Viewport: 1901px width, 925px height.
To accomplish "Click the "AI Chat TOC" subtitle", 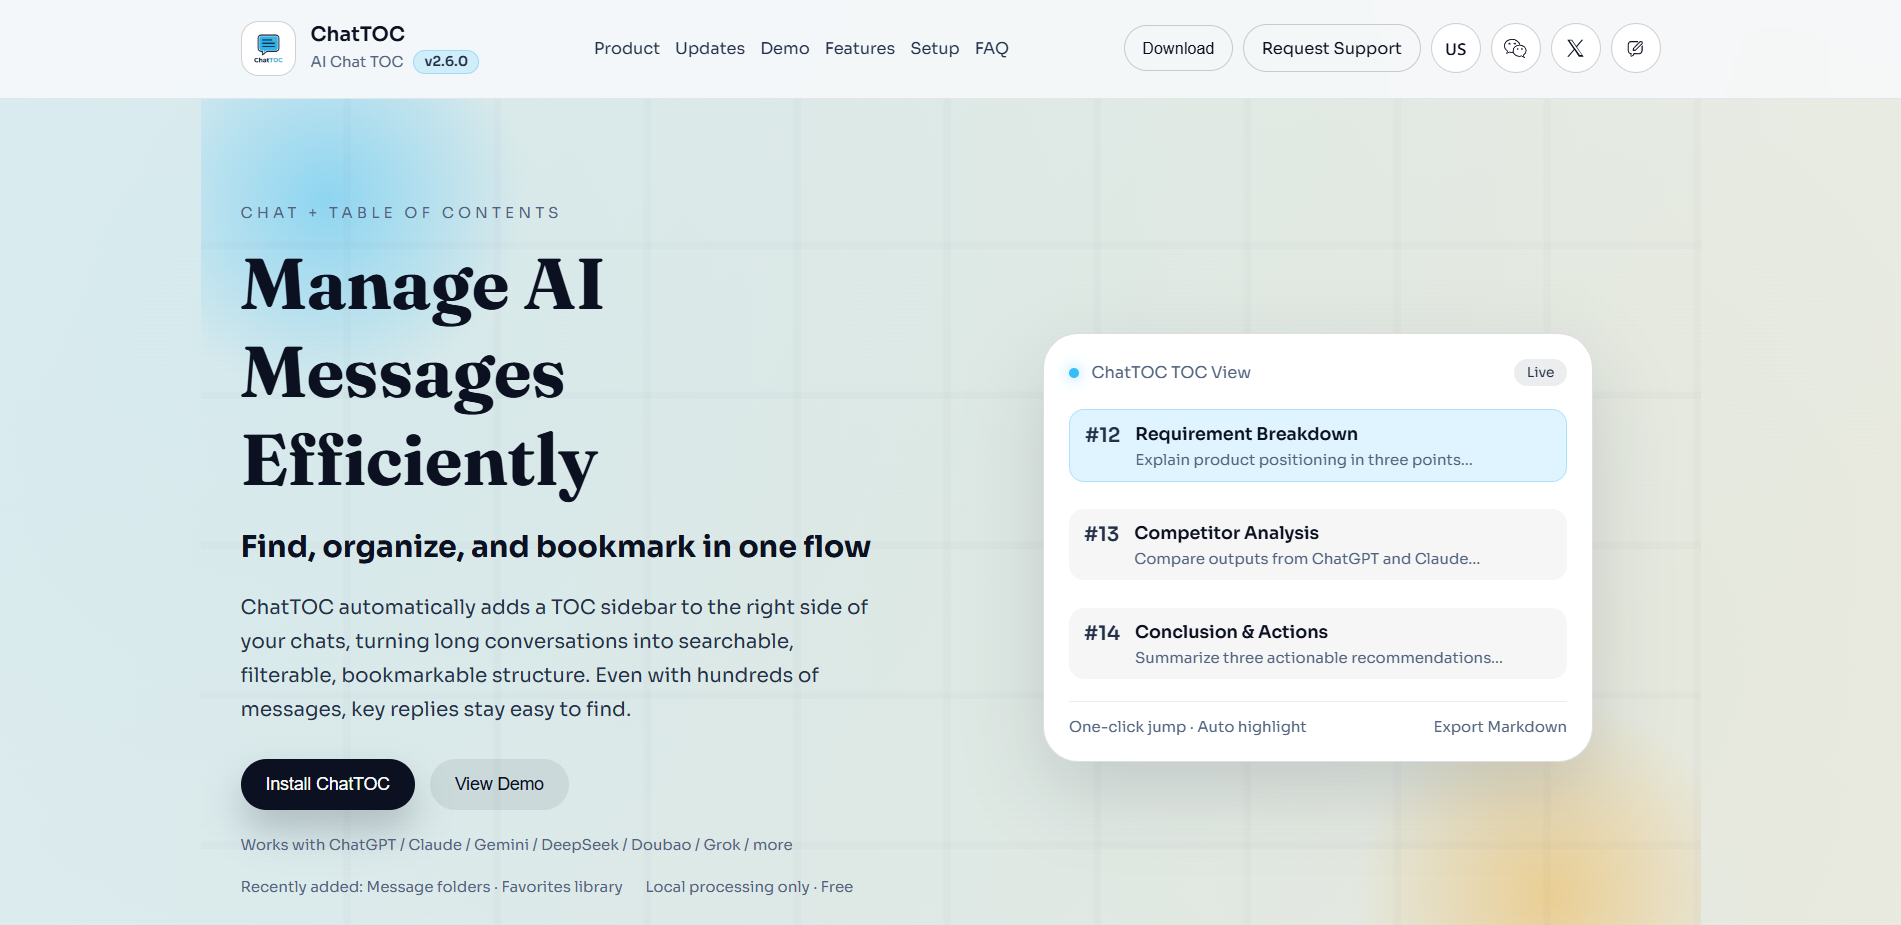I will [357, 62].
